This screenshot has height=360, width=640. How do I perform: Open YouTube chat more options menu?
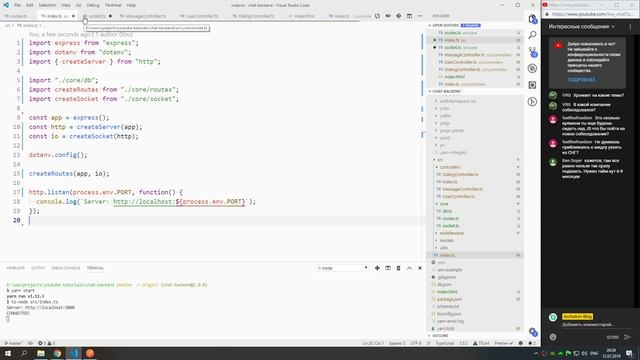coord(630,27)
